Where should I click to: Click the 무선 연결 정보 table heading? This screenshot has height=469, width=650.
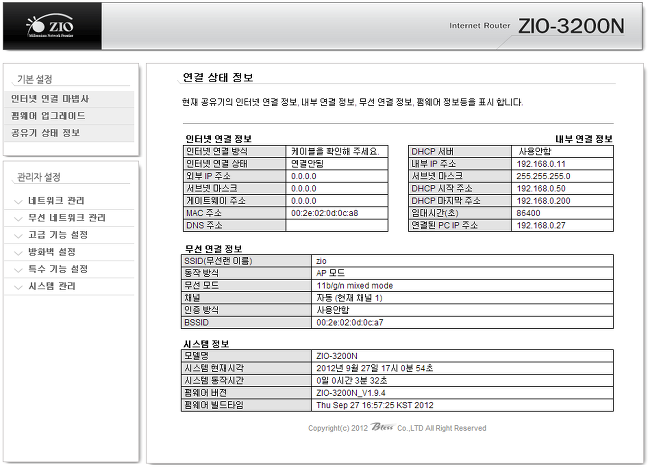[x=213, y=249]
